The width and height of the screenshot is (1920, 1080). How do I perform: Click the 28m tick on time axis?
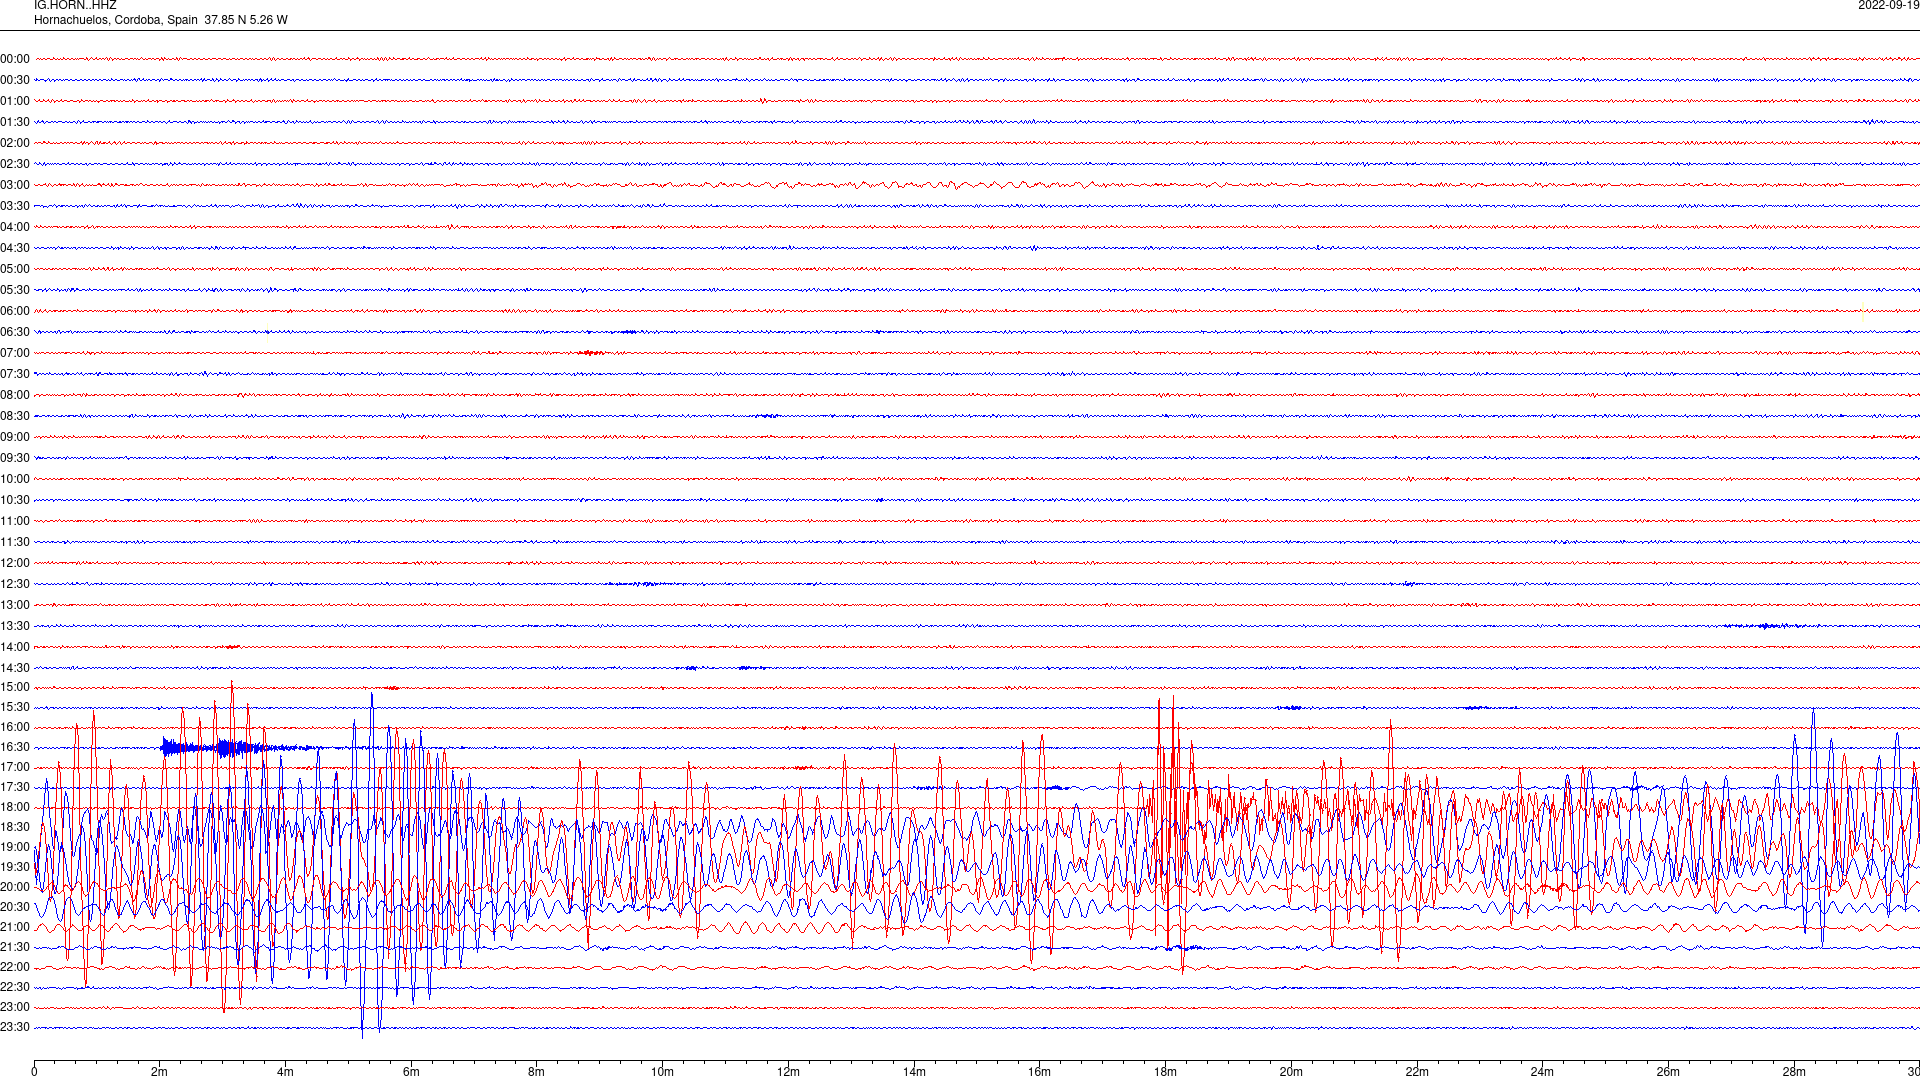[1793, 1072]
